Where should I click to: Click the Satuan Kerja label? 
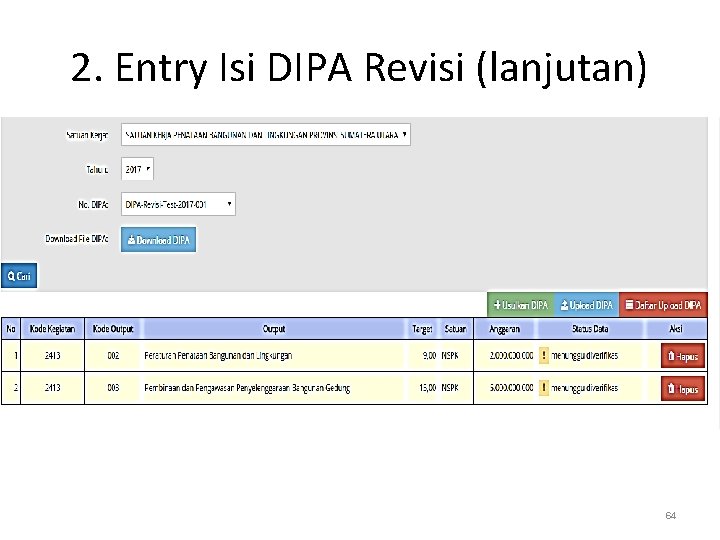pos(87,135)
